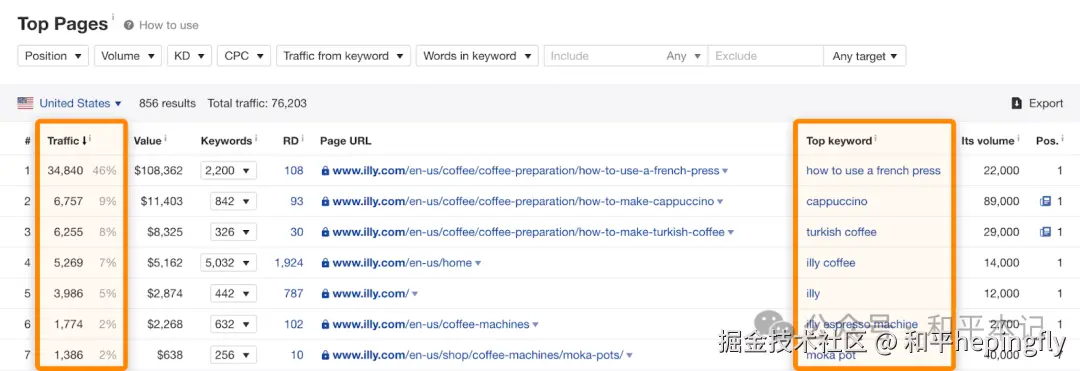This screenshot has height=371, width=1080.
Task: Open the how-to-make-cappuccino page URL
Action: [523, 201]
